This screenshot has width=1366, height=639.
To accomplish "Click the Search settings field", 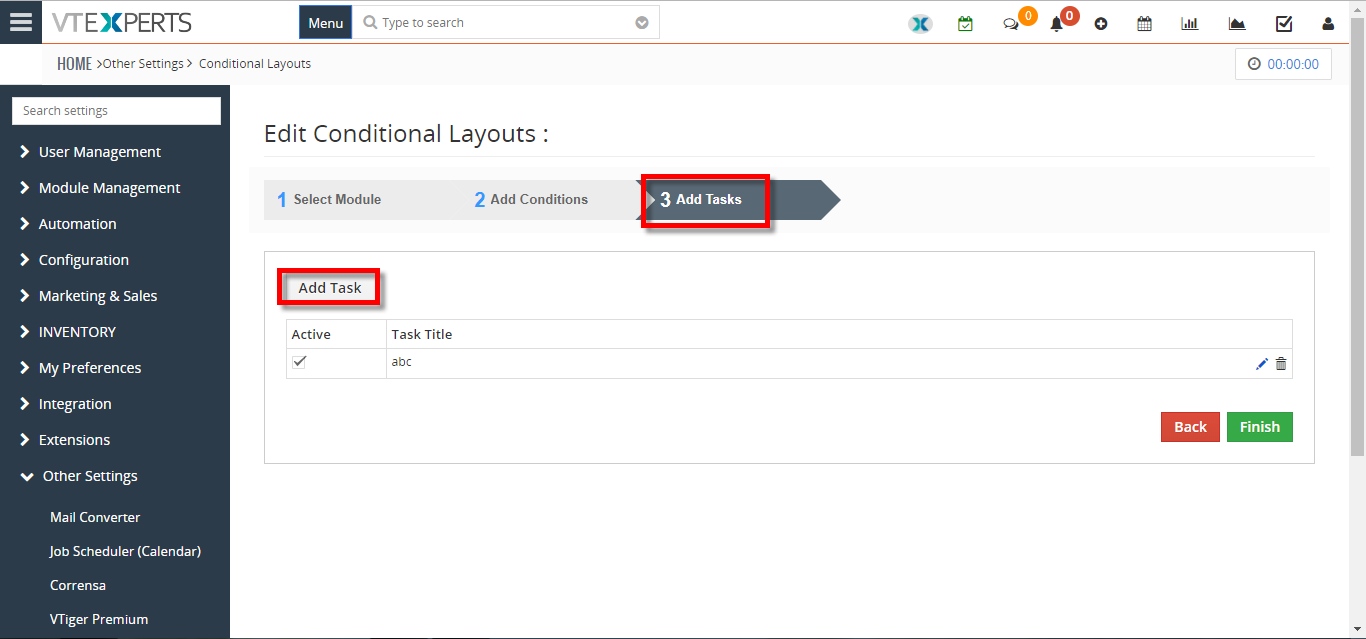I will [x=116, y=111].
